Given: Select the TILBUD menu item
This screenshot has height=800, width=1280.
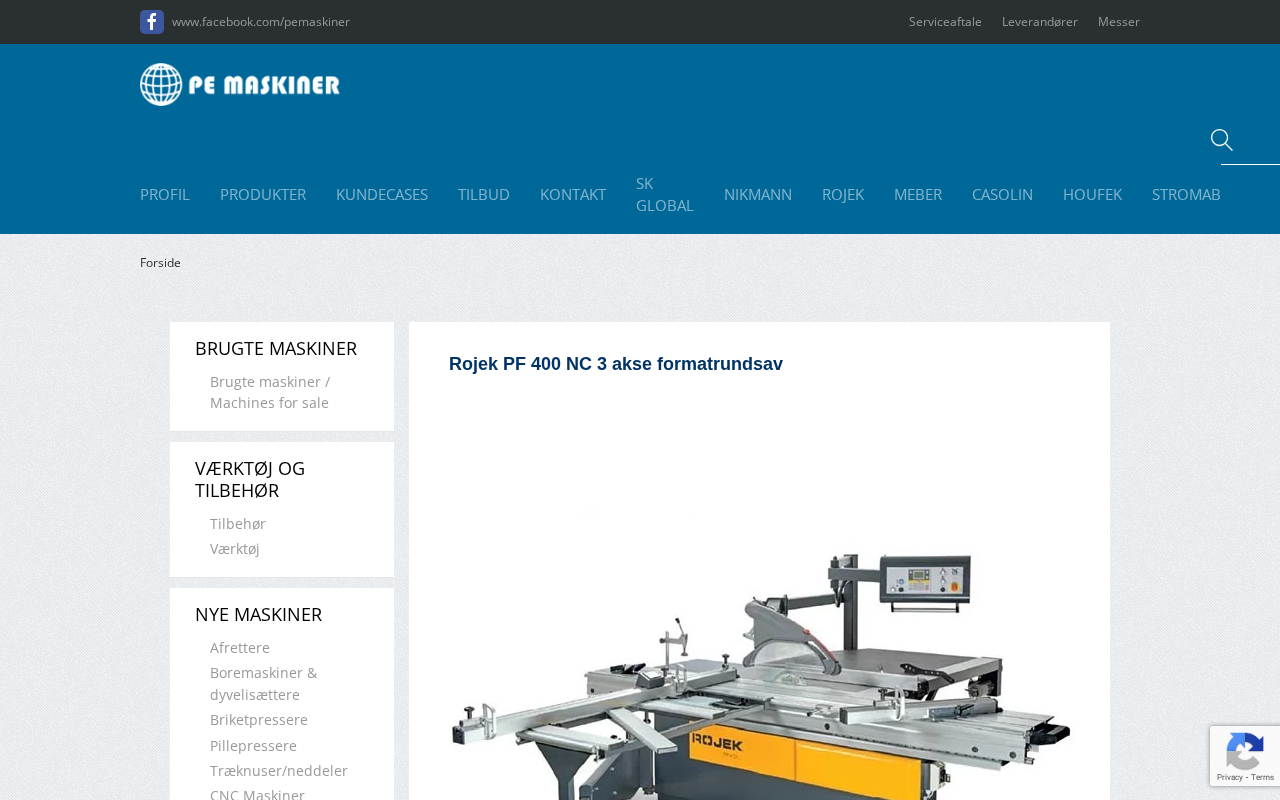Looking at the screenshot, I should pyautogui.click(x=484, y=194).
